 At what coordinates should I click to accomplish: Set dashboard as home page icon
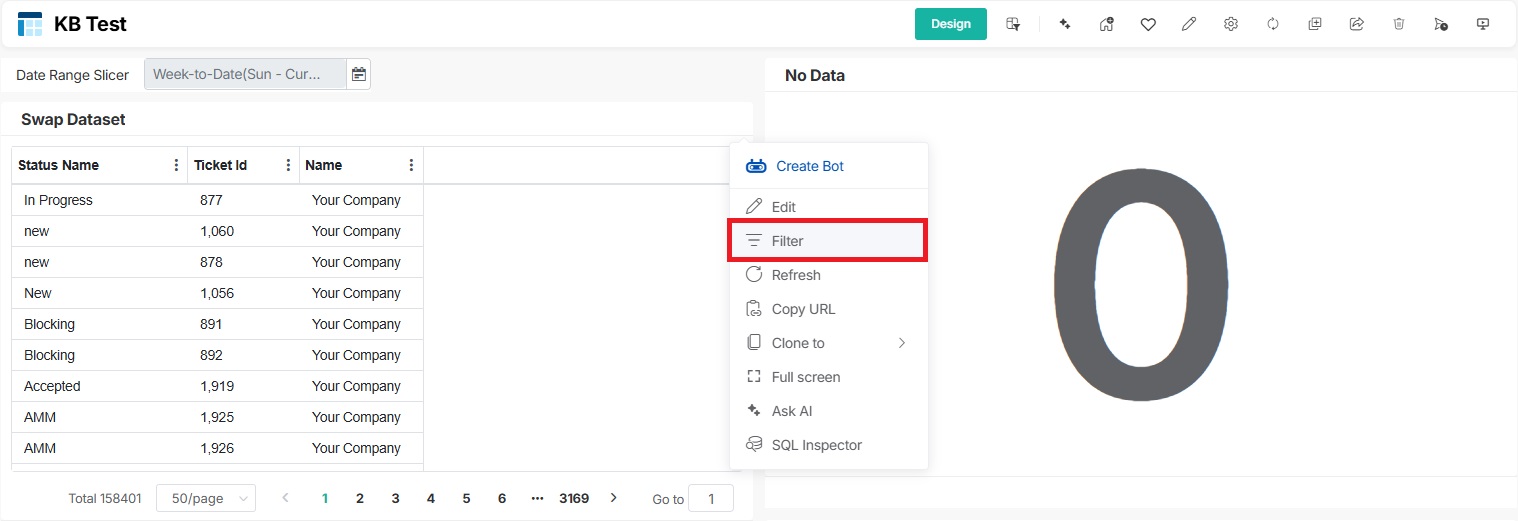coord(1106,24)
